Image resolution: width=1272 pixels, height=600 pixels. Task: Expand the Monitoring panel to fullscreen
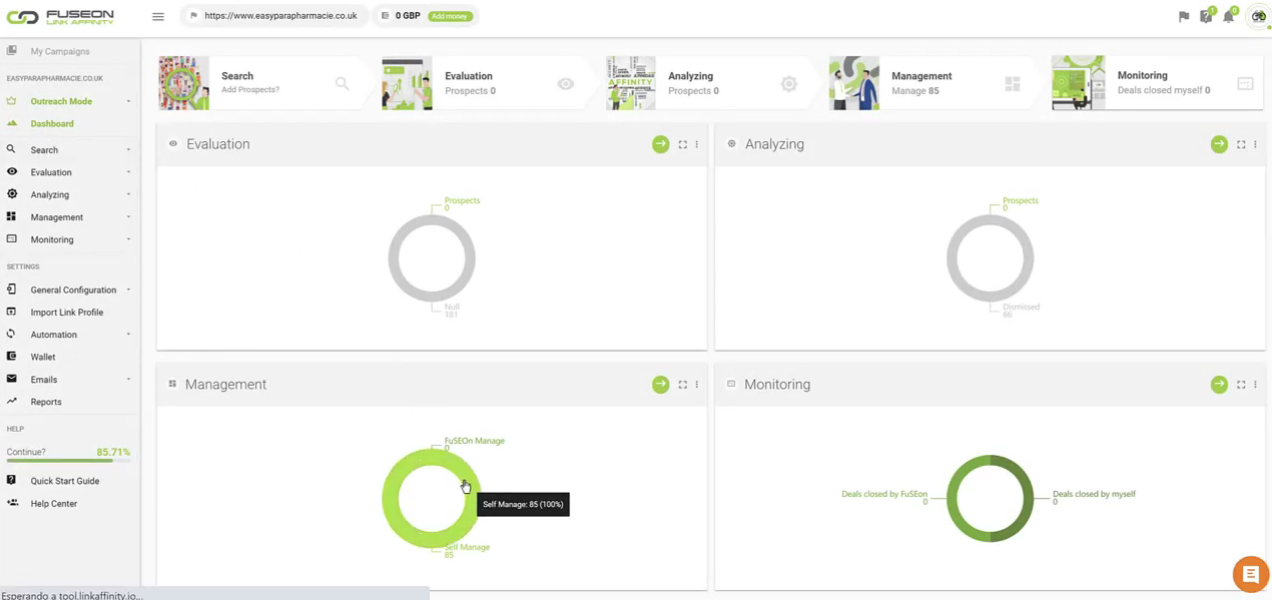[1241, 384]
